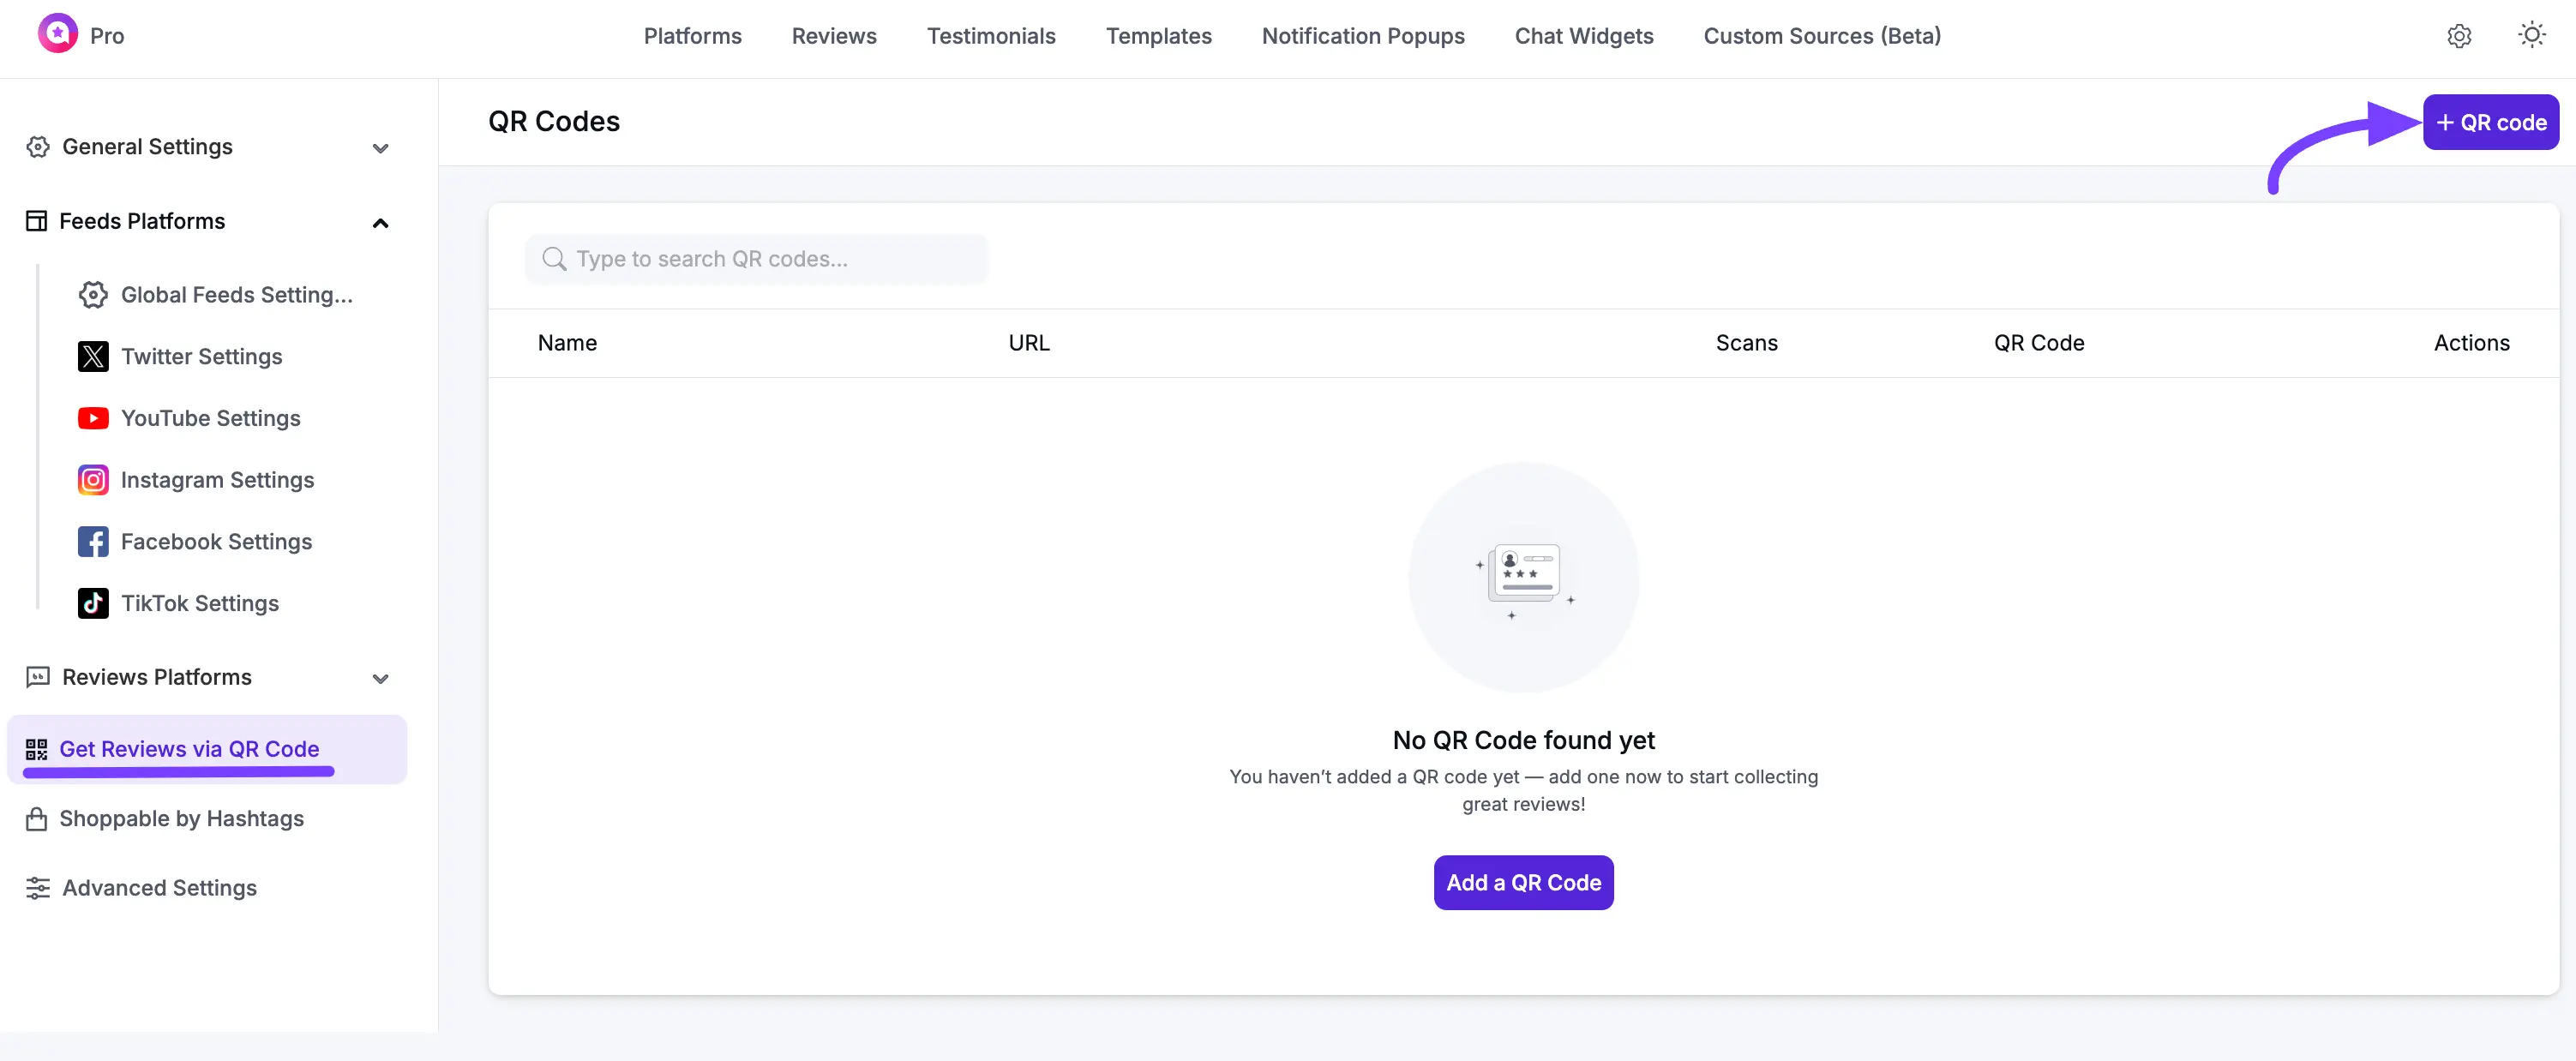The width and height of the screenshot is (2576, 1061).
Task: Open Shoppable by Hashtags sidebar item
Action: point(181,818)
